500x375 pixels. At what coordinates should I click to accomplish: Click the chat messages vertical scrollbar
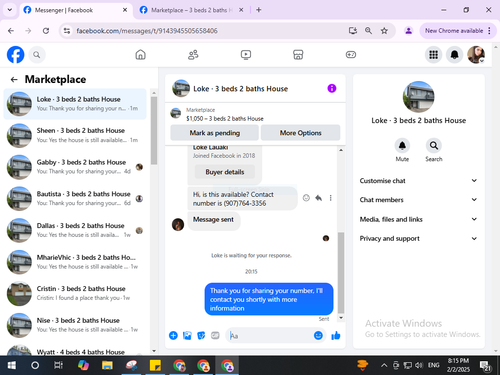coord(341,272)
